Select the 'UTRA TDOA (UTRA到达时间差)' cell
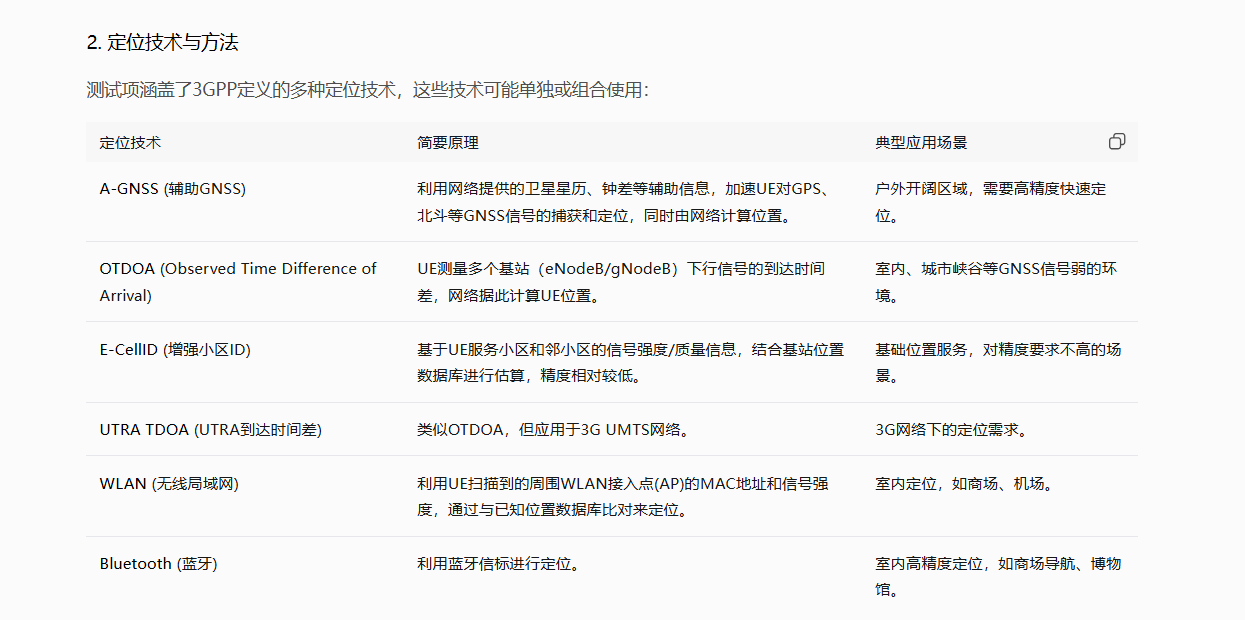The height and width of the screenshot is (620, 1245). [210, 430]
